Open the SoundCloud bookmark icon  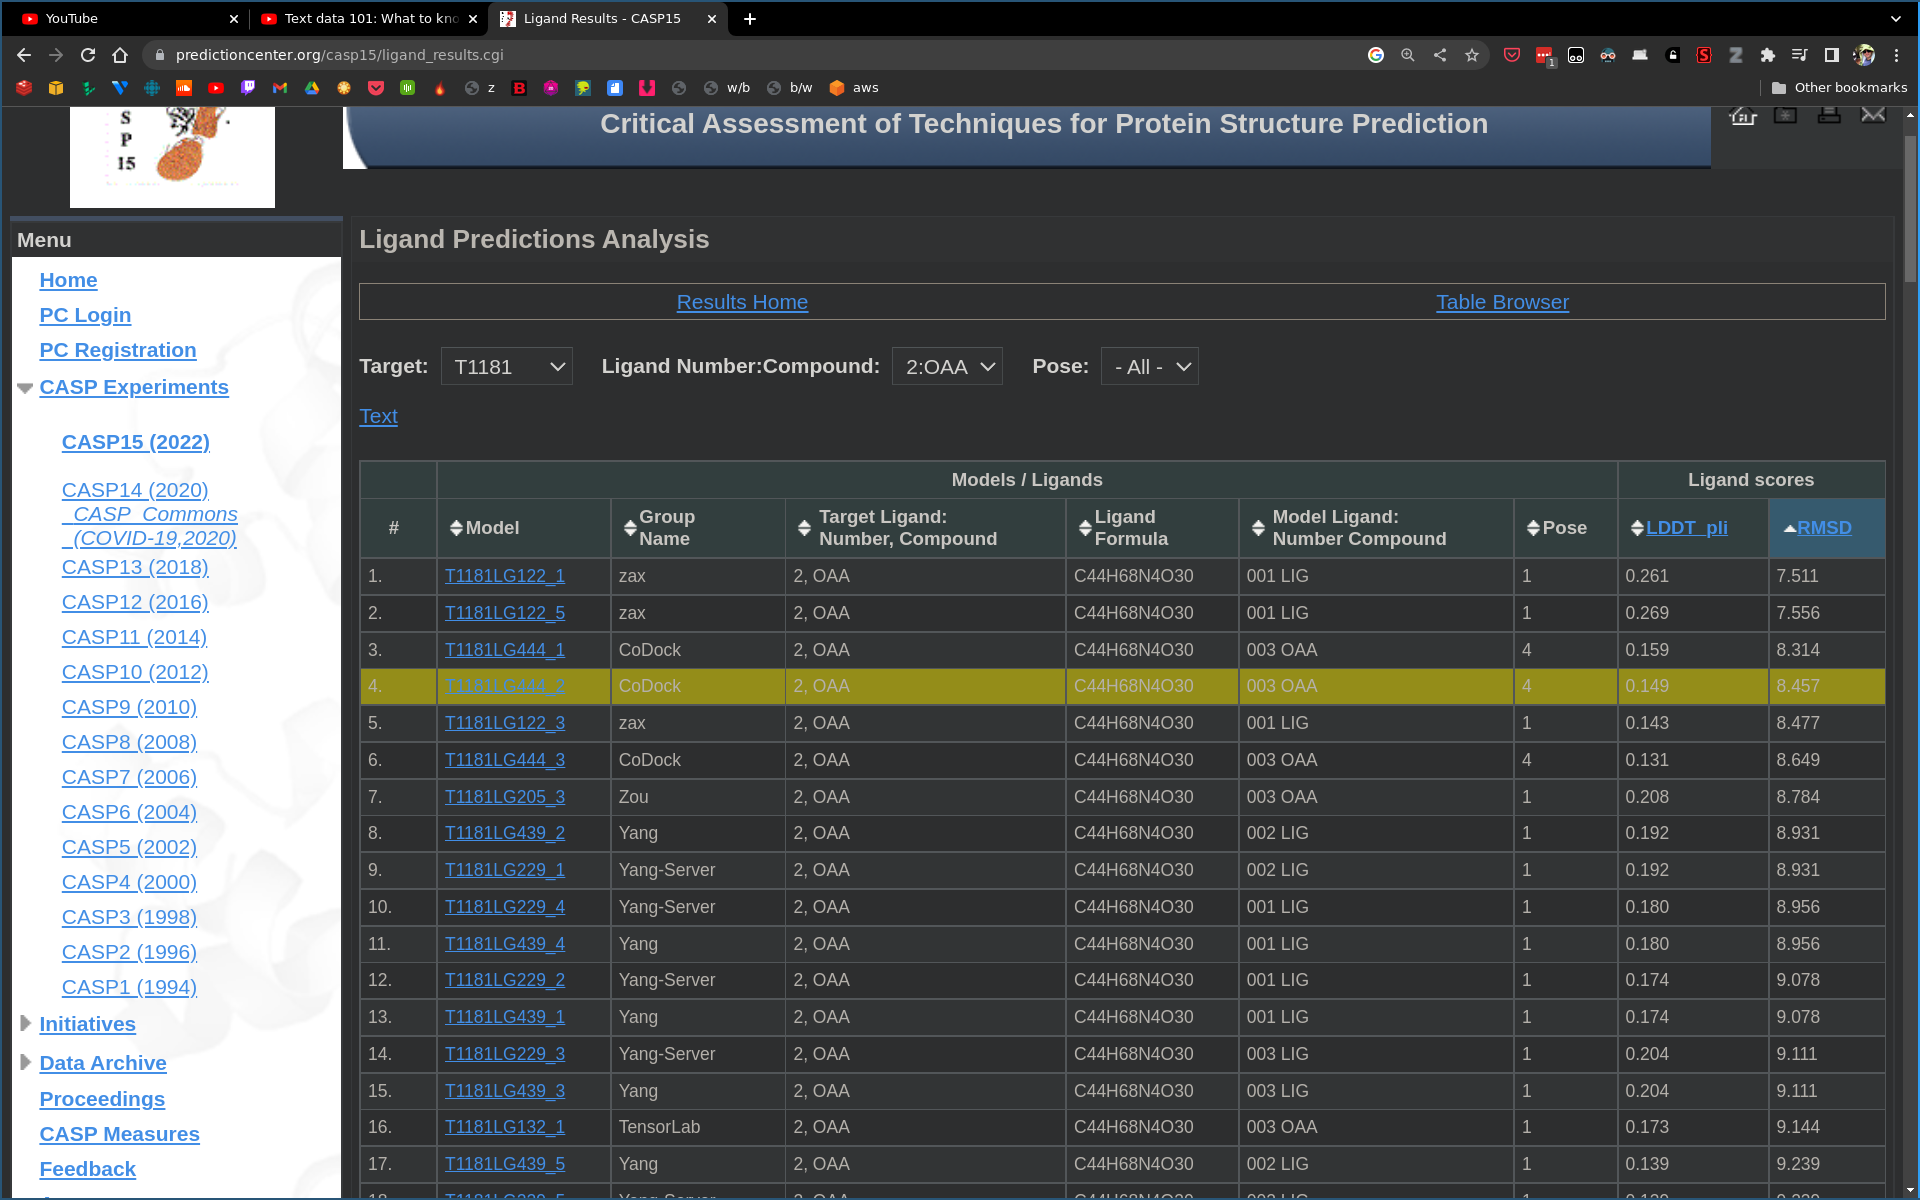coord(184,88)
